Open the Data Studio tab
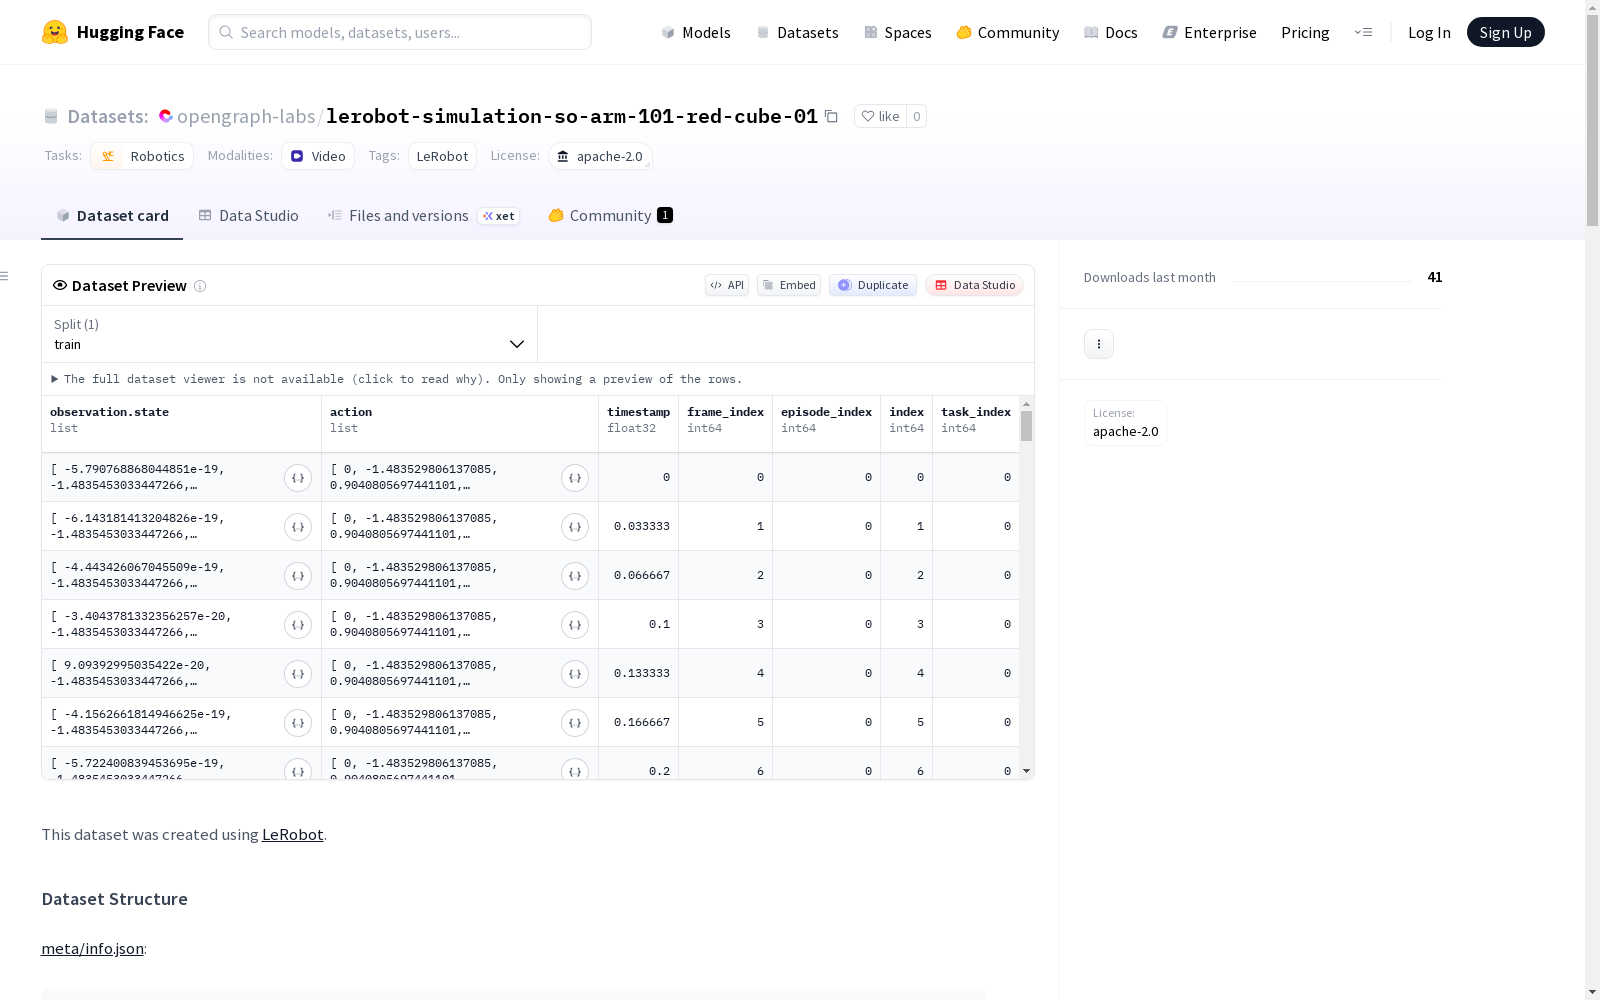This screenshot has width=1600, height=1000. (x=248, y=216)
